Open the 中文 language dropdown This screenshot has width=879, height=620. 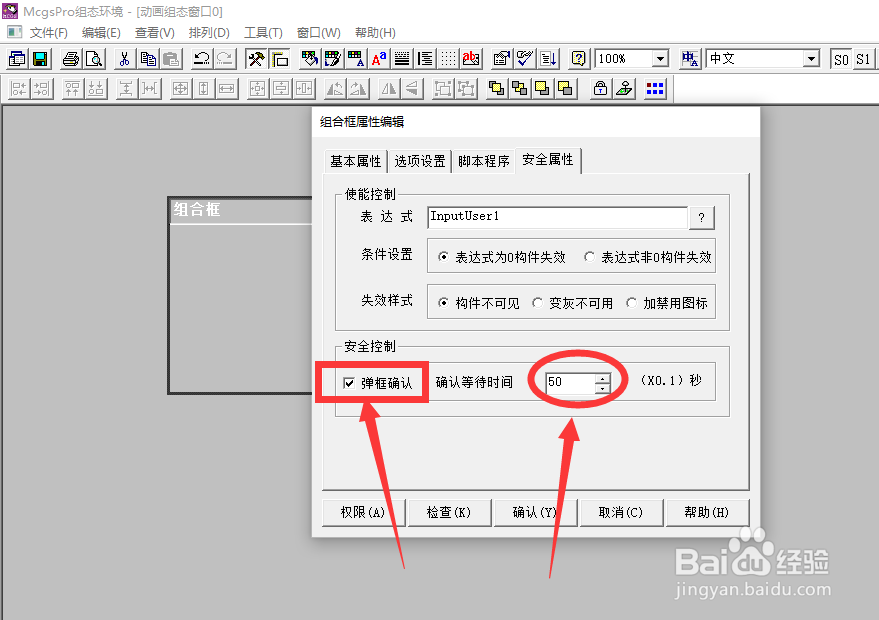click(811, 59)
